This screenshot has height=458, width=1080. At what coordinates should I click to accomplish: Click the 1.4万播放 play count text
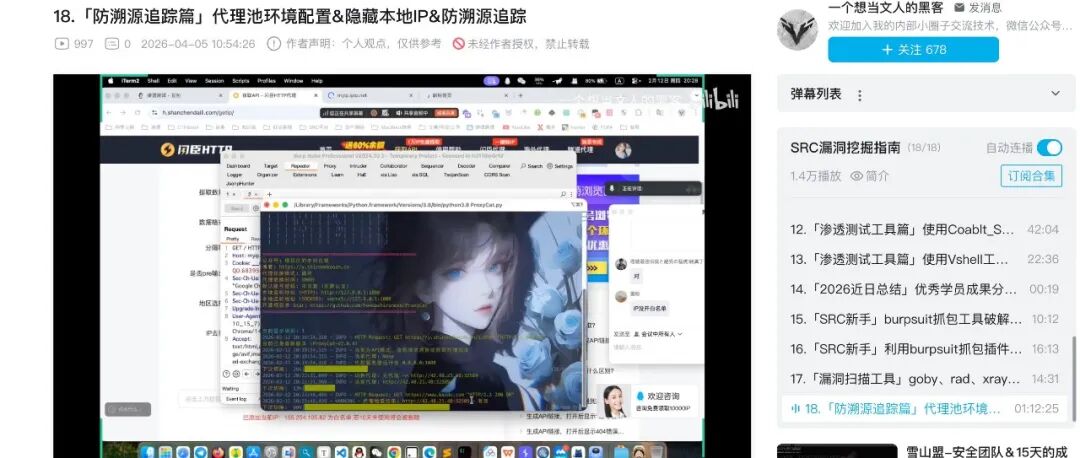pos(816,176)
